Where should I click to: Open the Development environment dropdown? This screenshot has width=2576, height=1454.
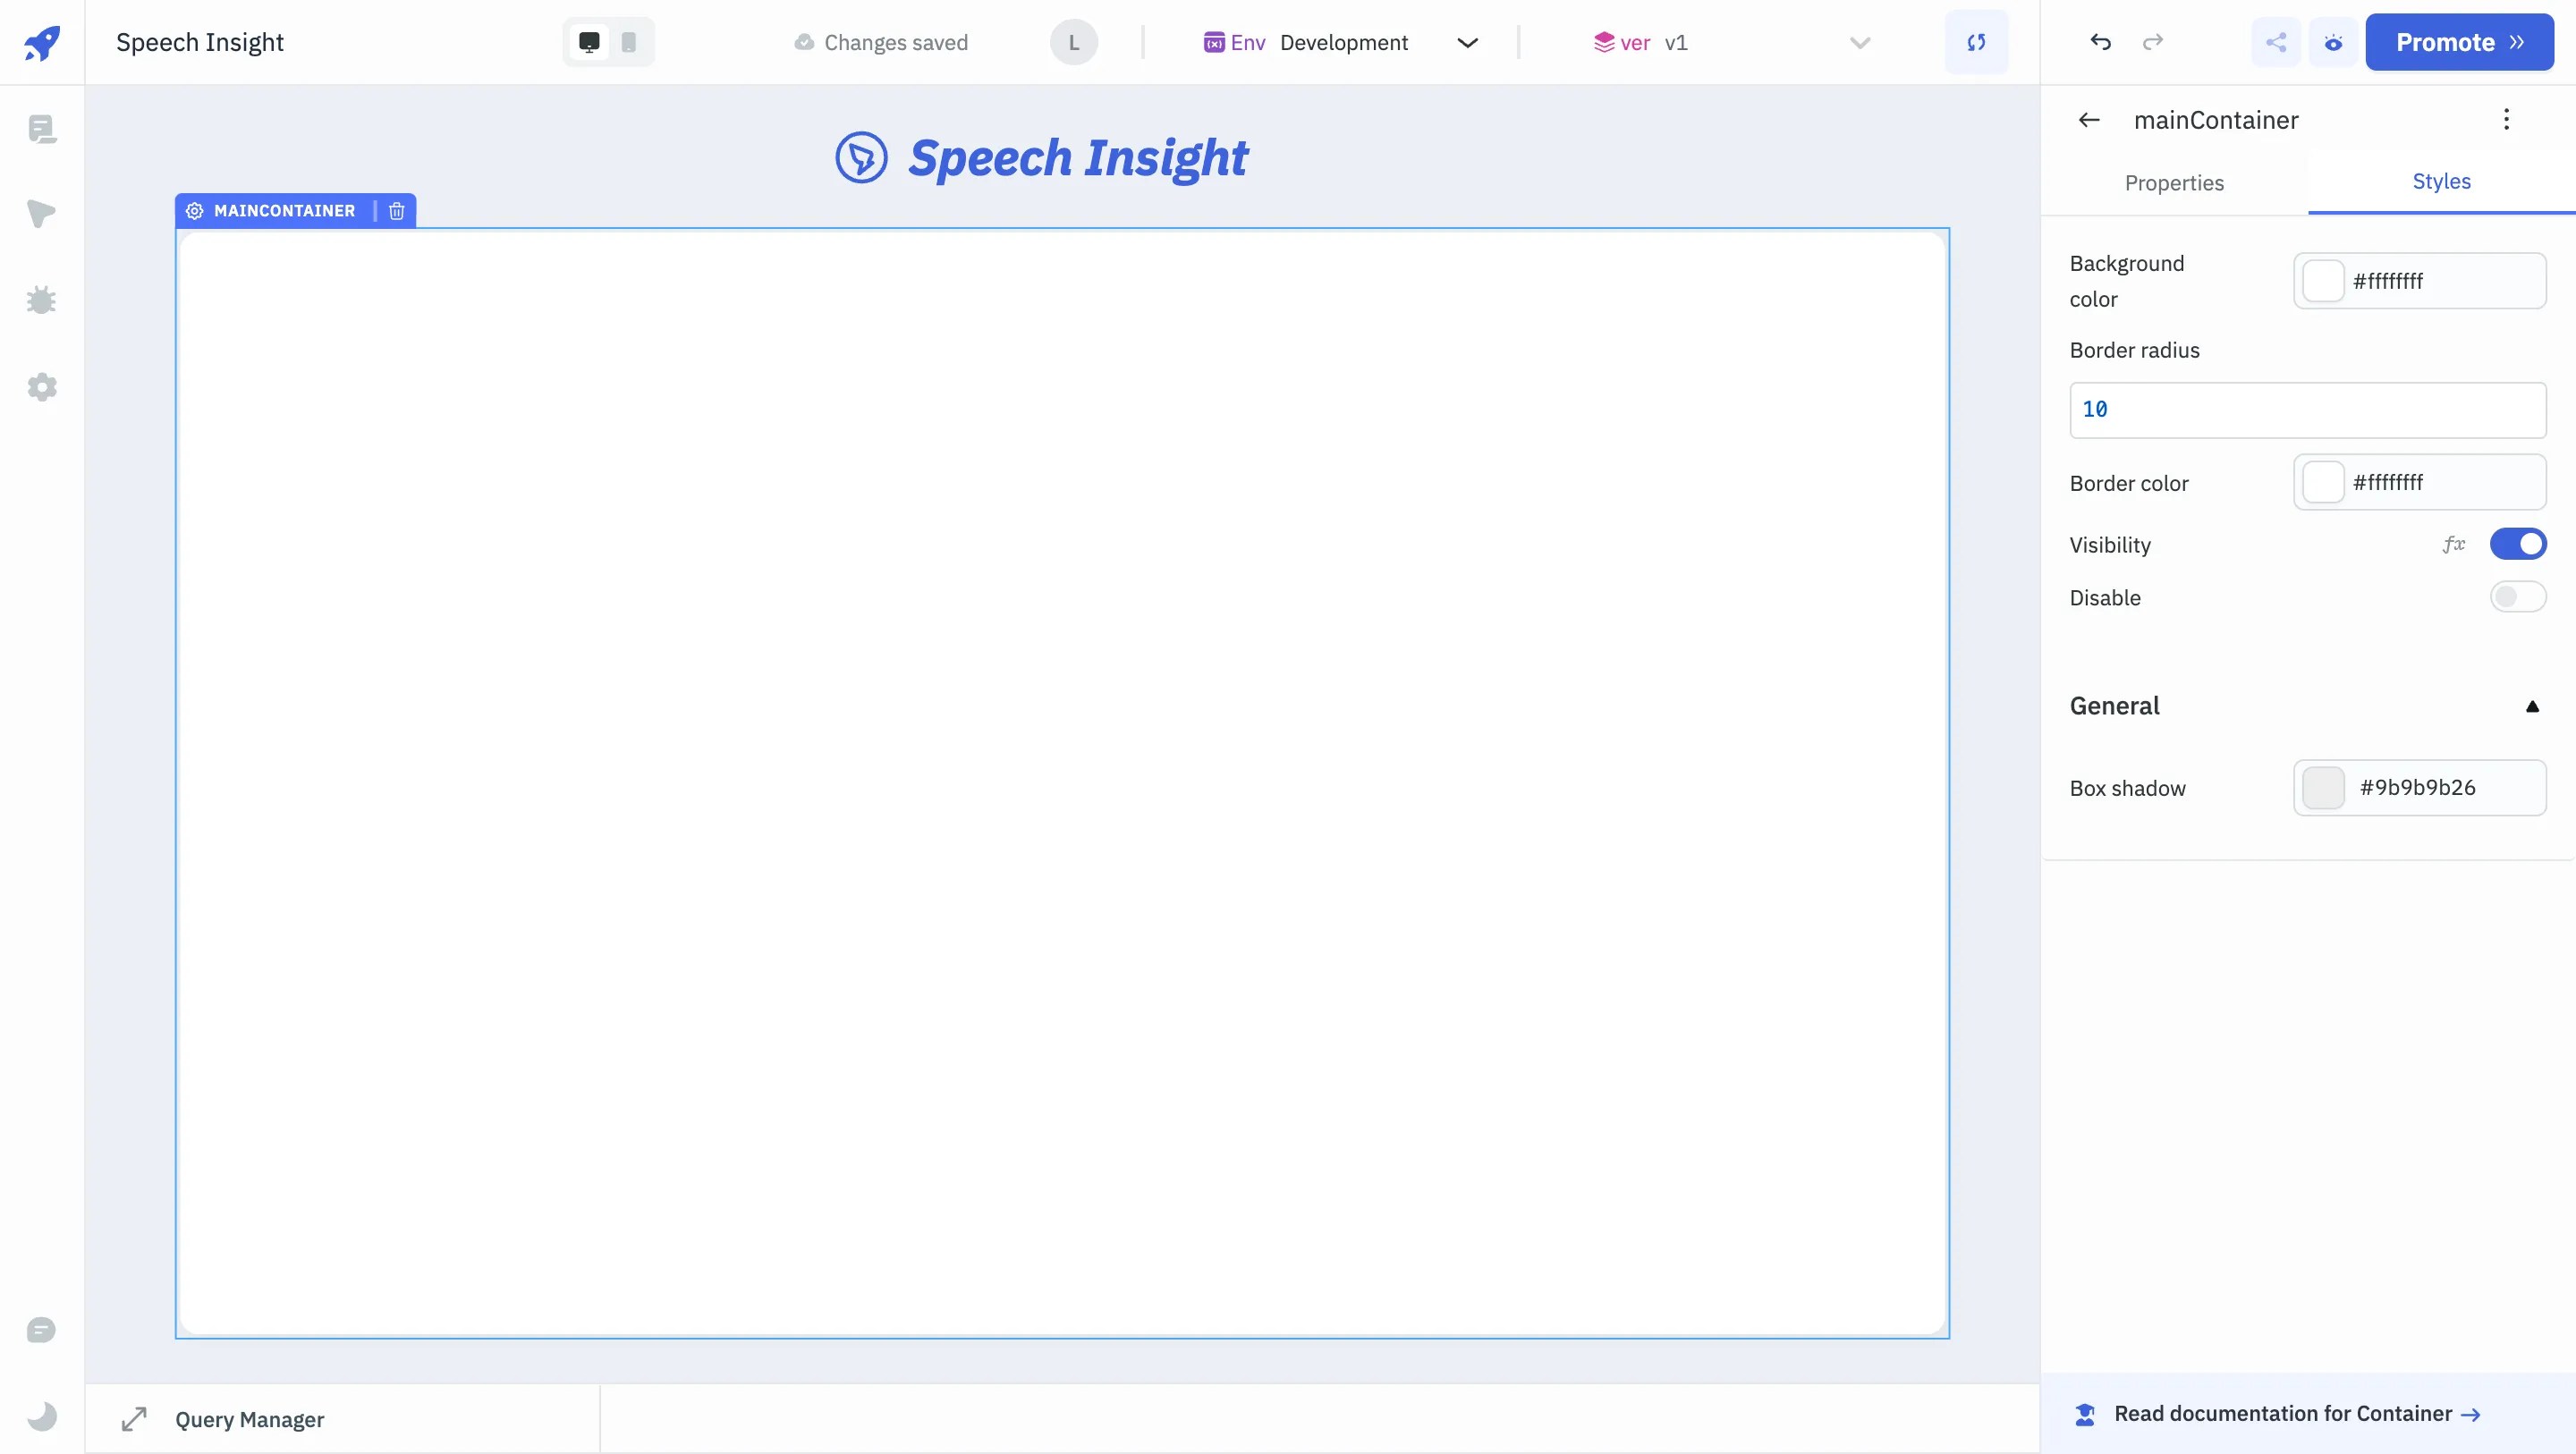(1466, 42)
